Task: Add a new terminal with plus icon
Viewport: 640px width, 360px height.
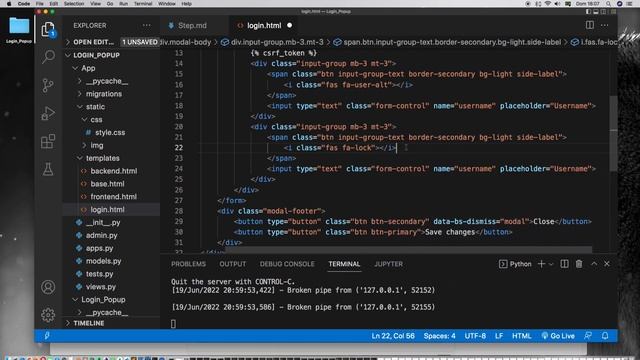Action: (x=541, y=264)
